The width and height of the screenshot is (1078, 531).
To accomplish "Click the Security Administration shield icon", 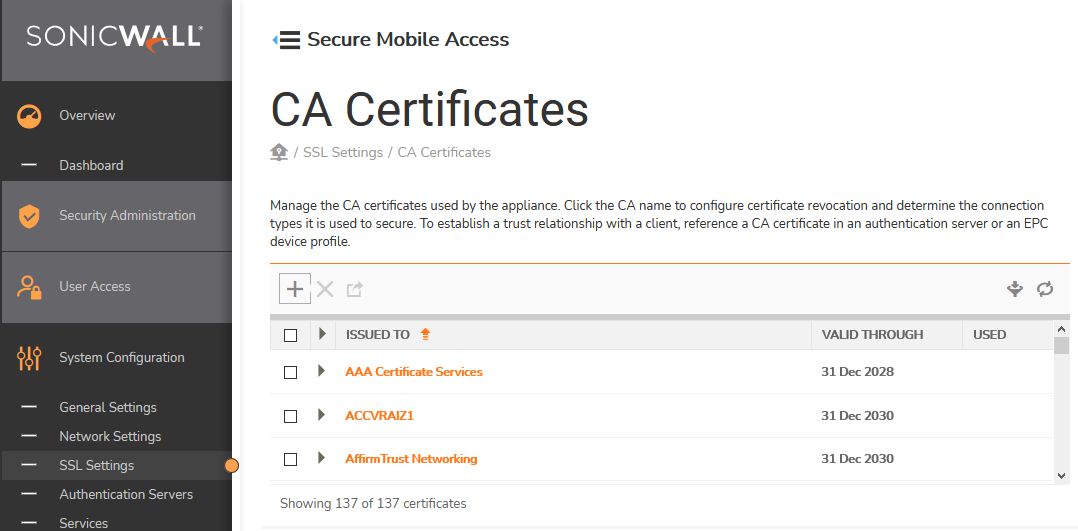I will (29, 216).
